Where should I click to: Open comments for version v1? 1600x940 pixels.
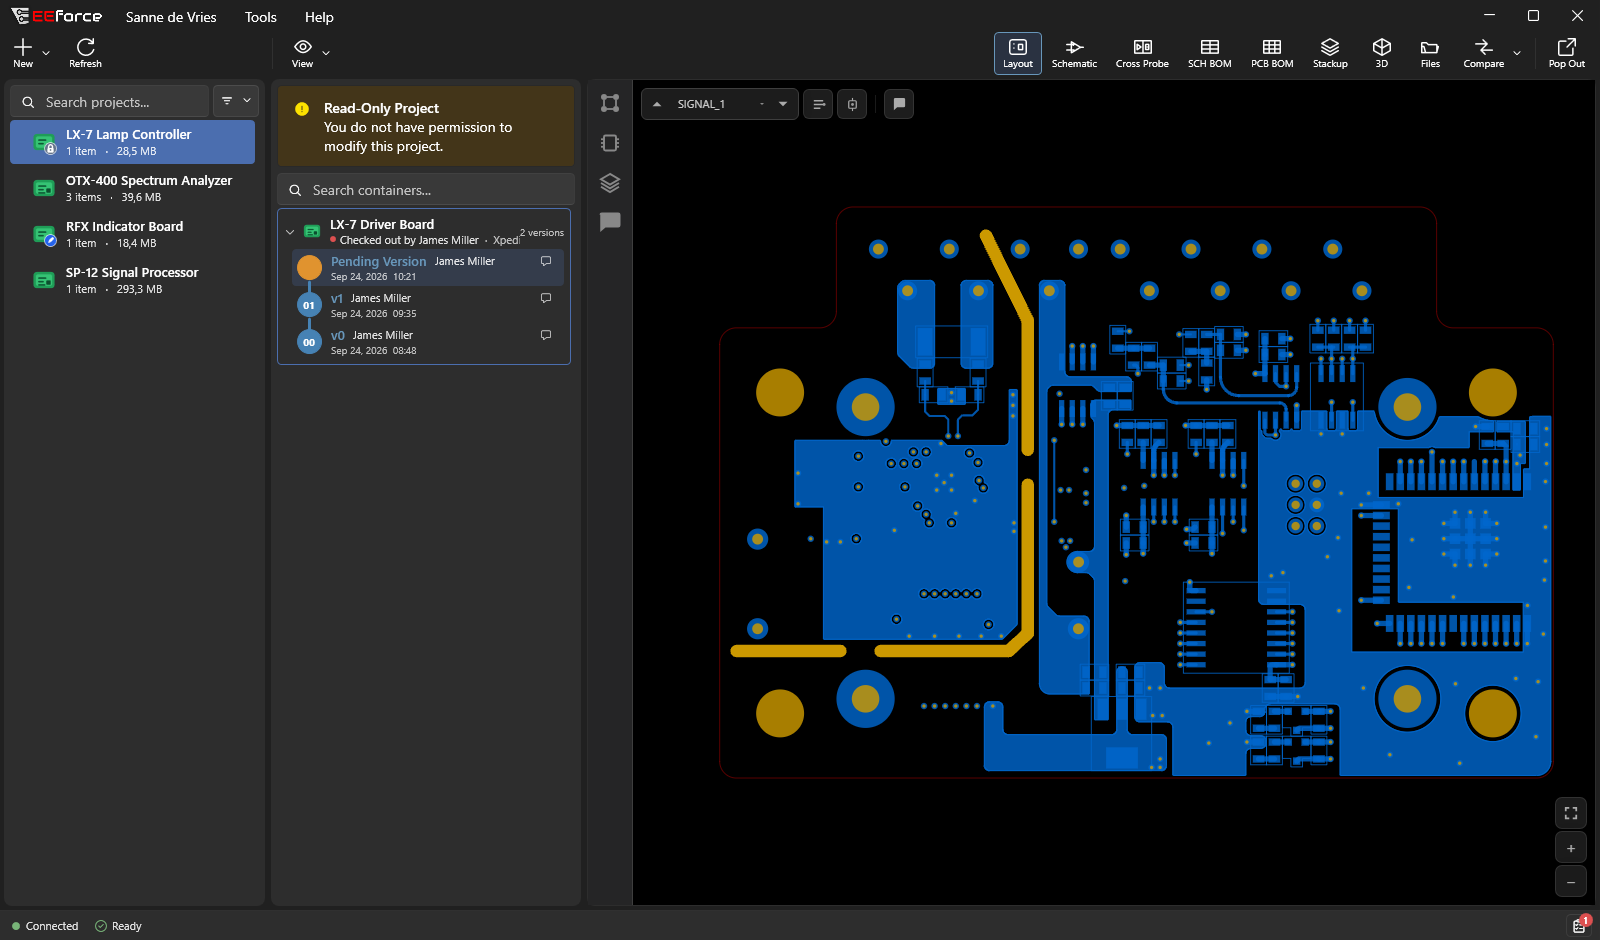click(x=546, y=298)
